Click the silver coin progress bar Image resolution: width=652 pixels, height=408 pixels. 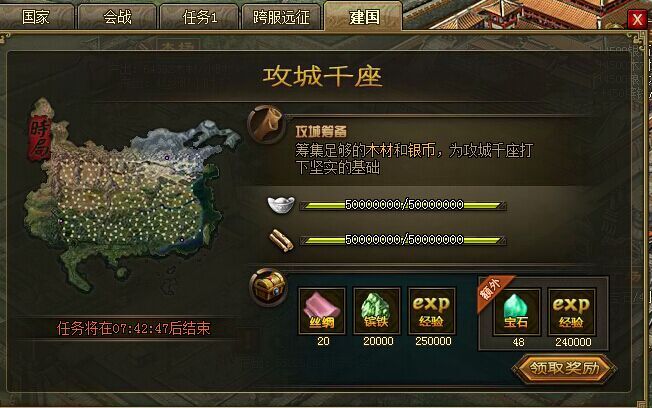pyautogui.click(x=403, y=205)
